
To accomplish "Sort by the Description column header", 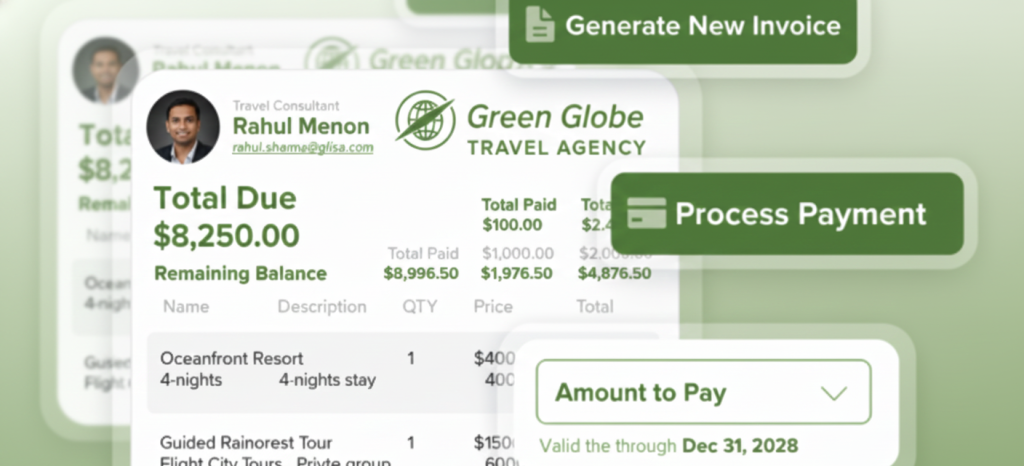I will click(322, 307).
